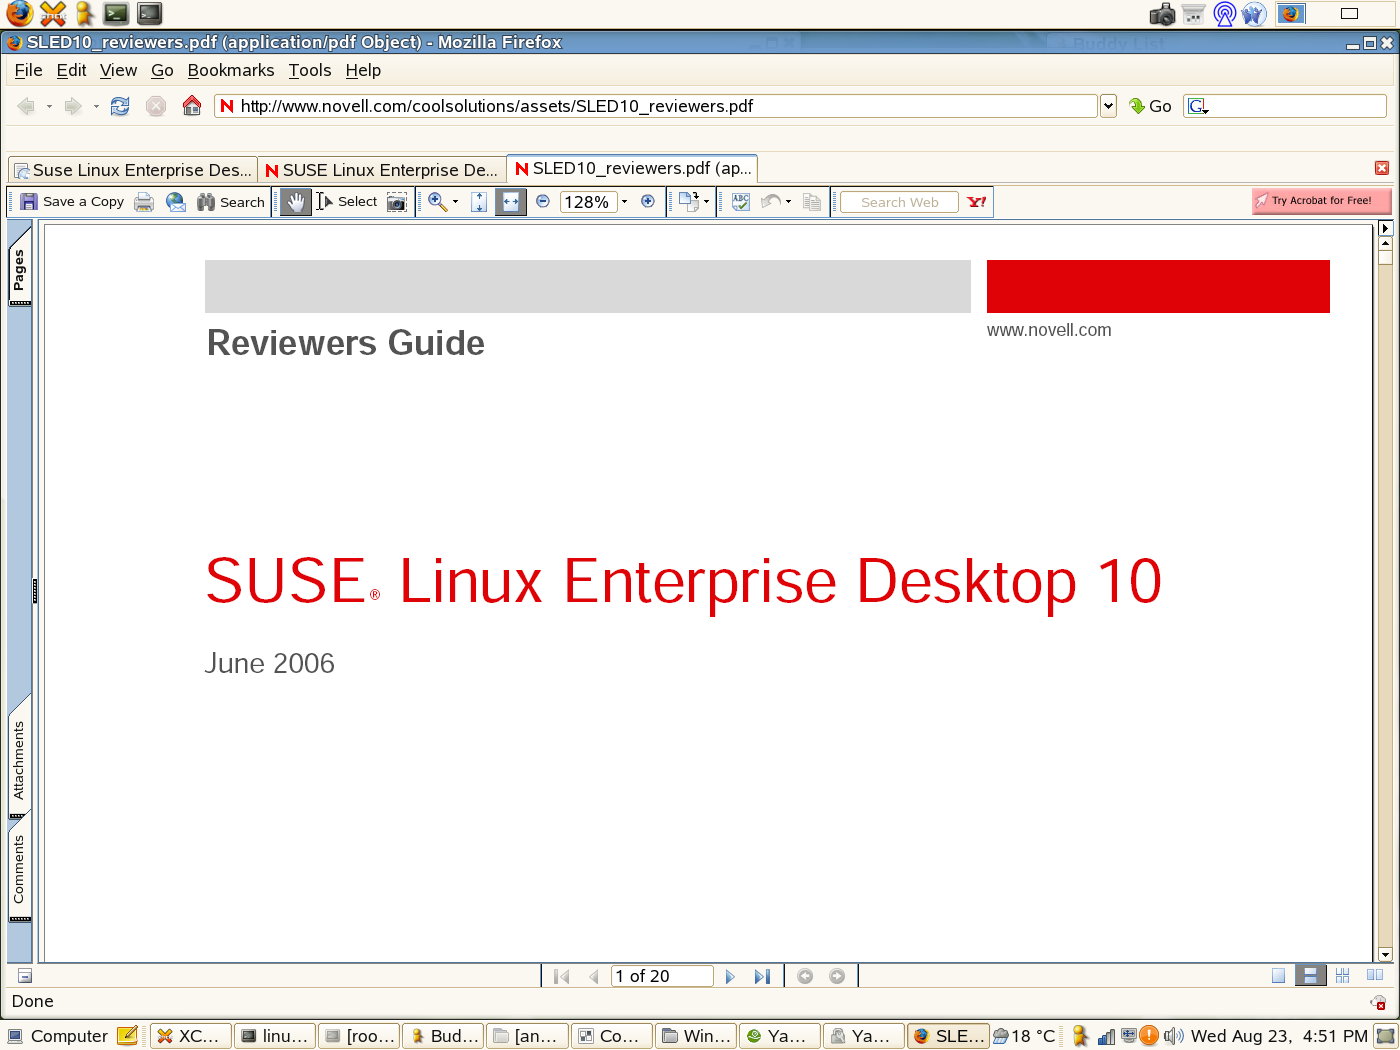Open the Tools menu
The image size is (1400, 1050).
pyautogui.click(x=310, y=70)
